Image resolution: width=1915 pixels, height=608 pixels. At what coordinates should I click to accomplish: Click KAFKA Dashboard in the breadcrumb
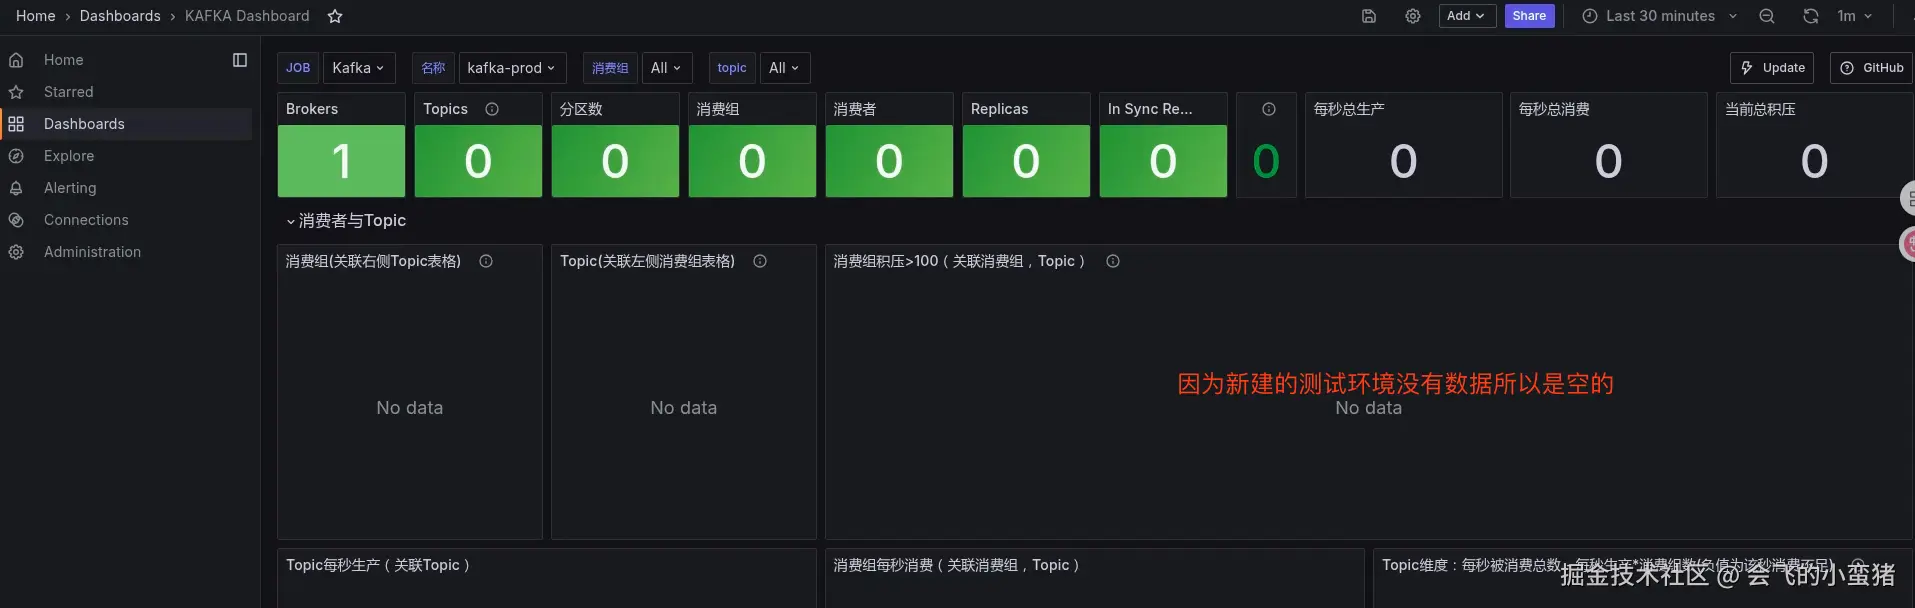[x=247, y=16]
